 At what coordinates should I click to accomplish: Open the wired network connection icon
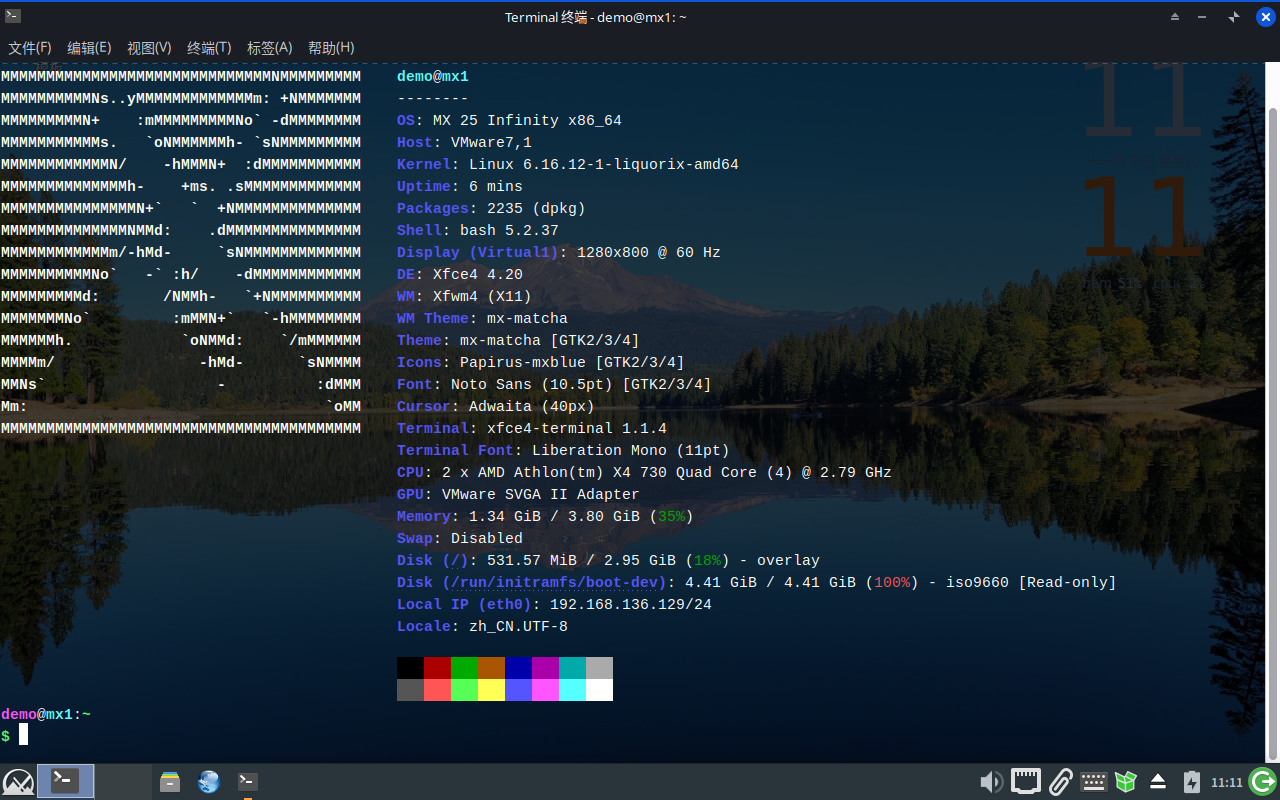coord(1026,782)
